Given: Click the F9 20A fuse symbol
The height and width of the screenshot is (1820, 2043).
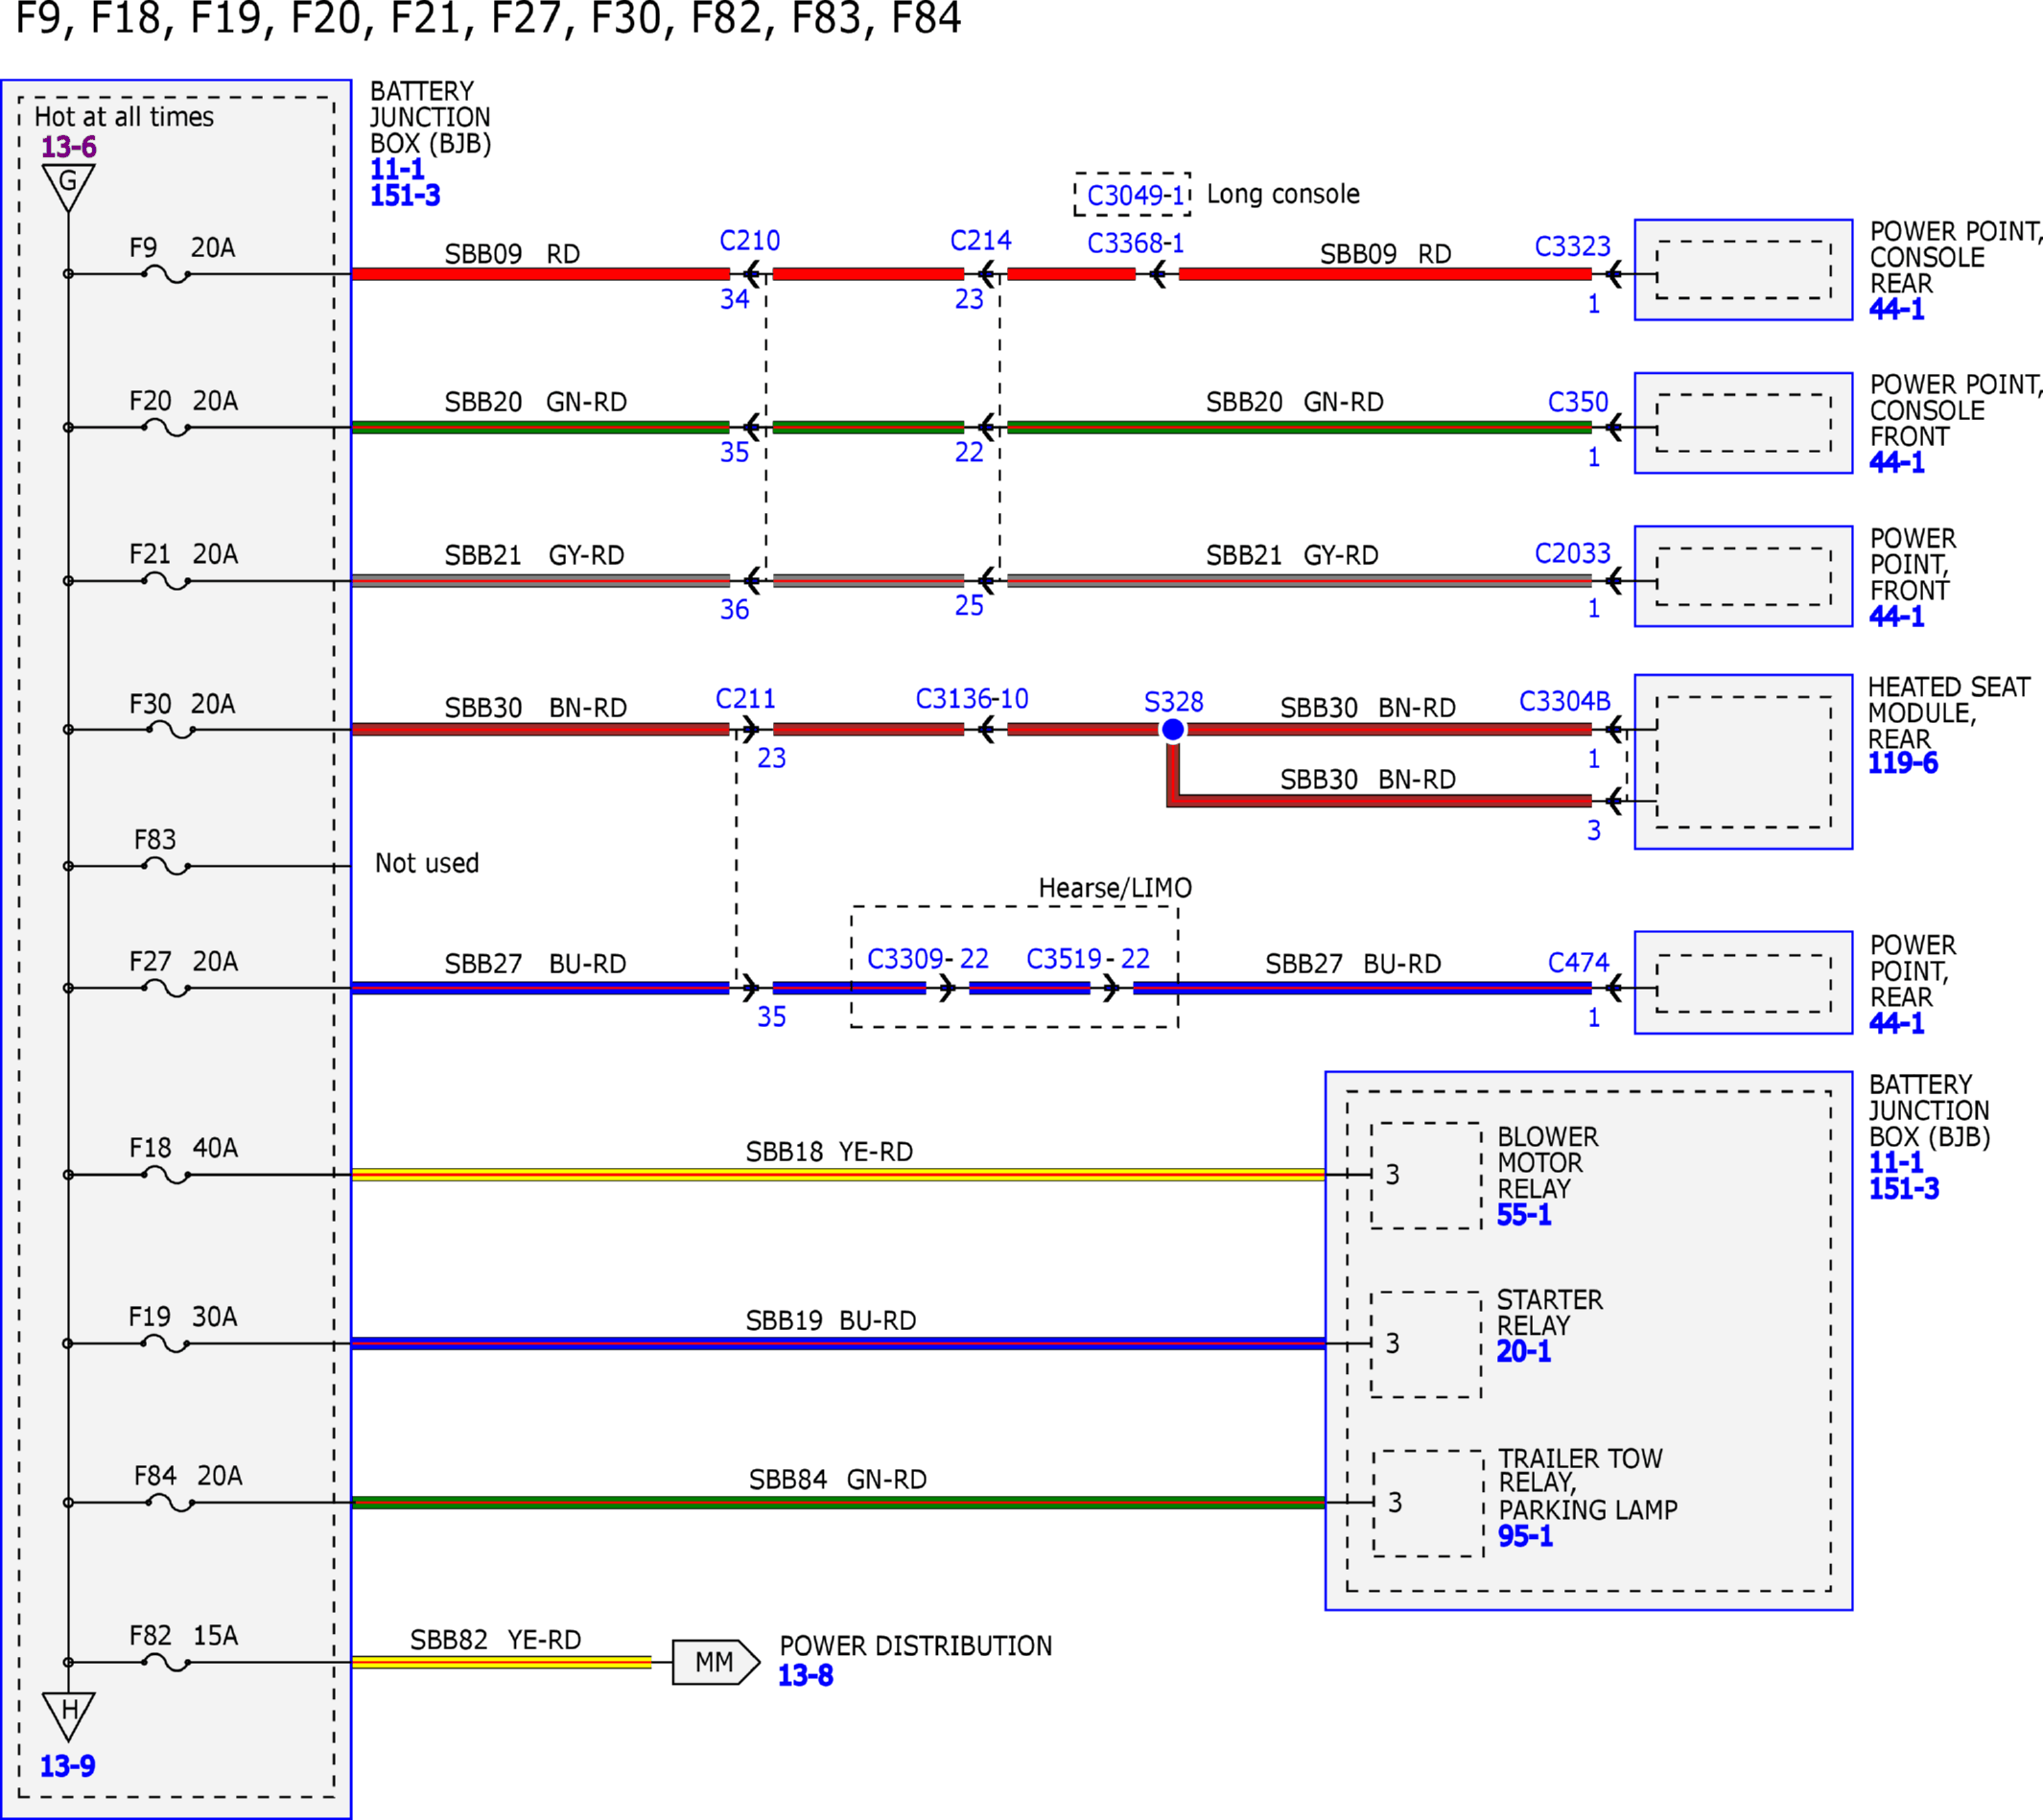Looking at the screenshot, I should (x=166, y=274).
